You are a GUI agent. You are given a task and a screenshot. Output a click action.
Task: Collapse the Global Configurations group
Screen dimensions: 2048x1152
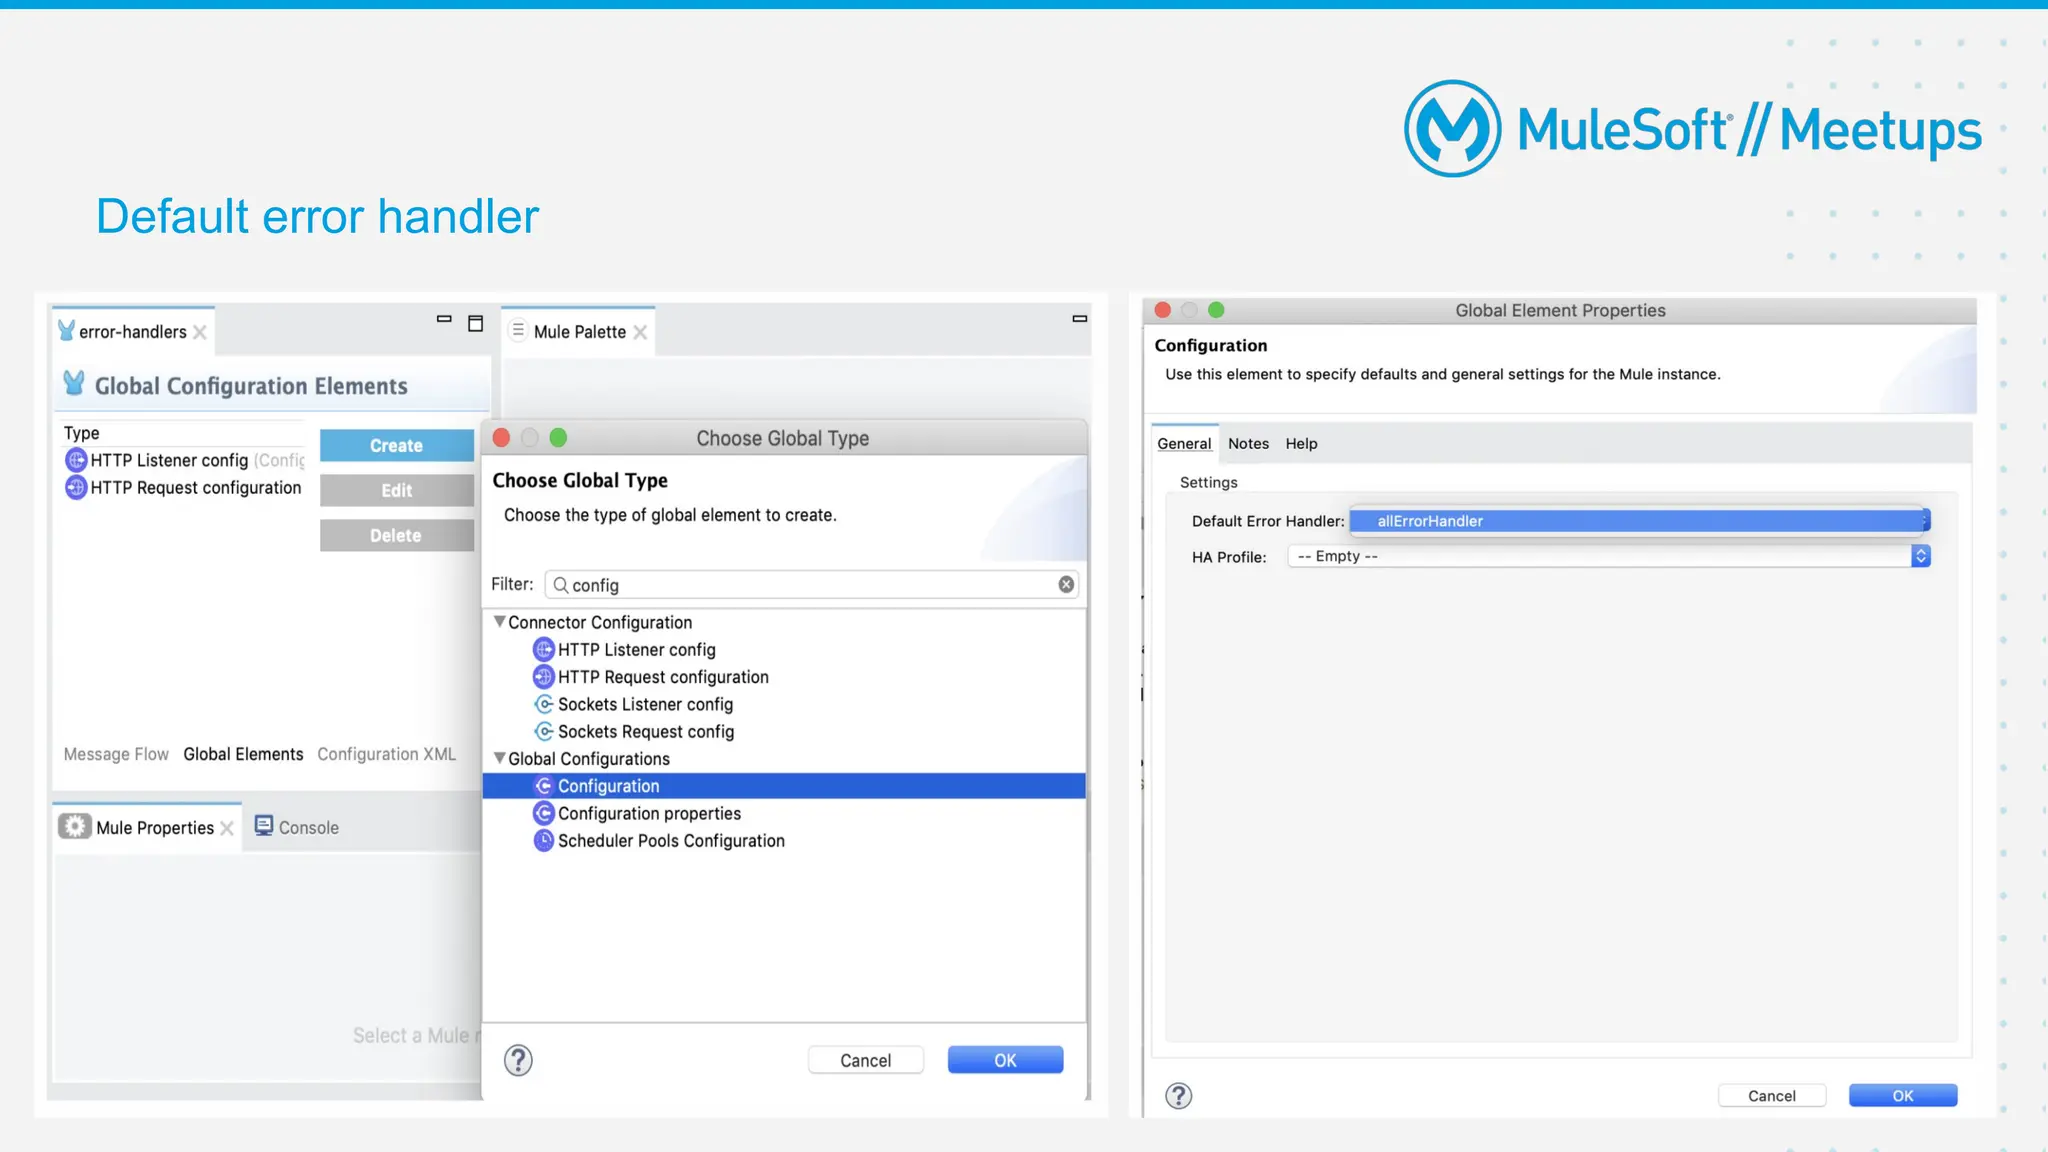(499, 758)
